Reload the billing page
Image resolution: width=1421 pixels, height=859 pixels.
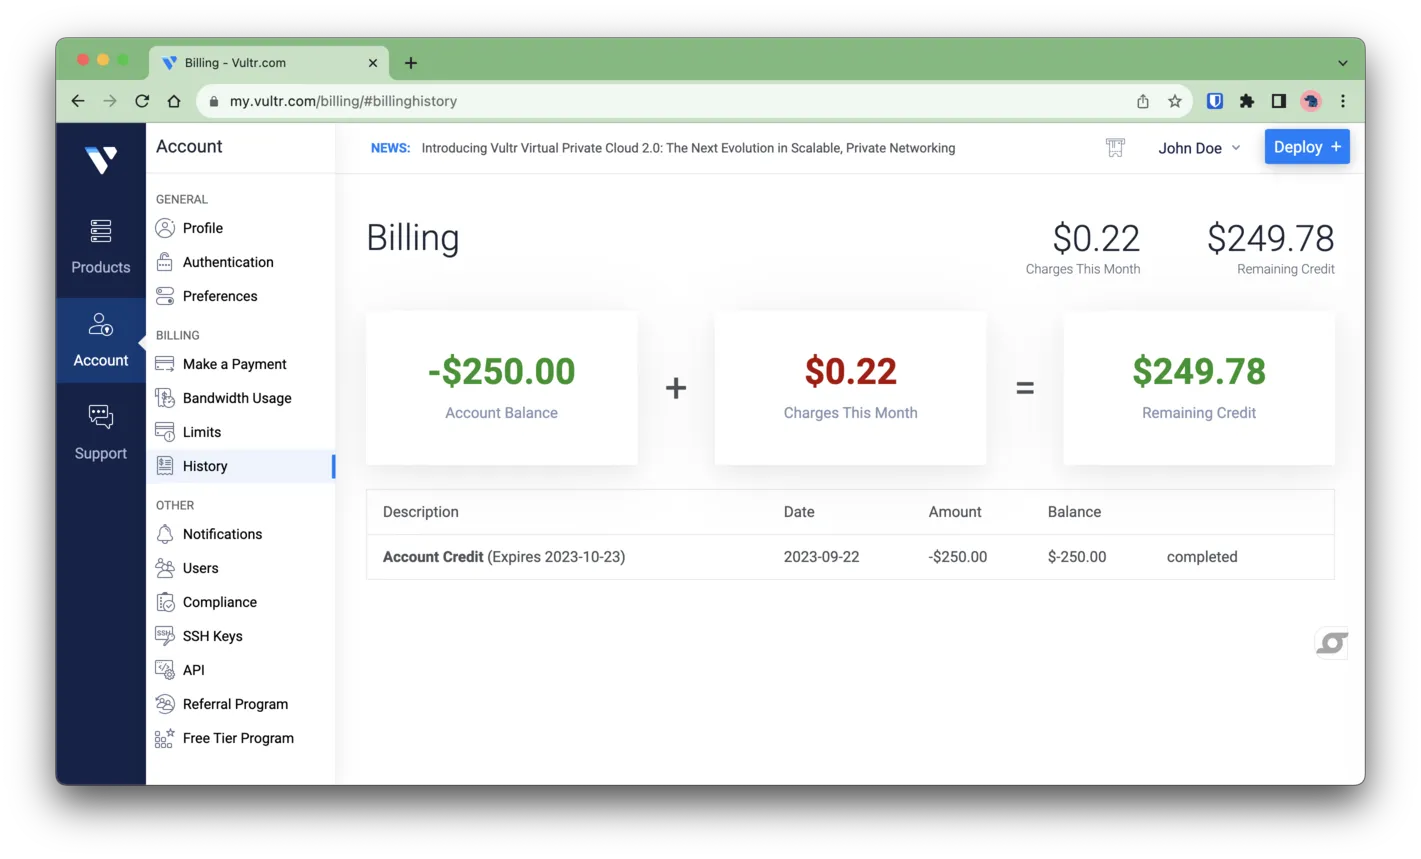coord(142,101)
